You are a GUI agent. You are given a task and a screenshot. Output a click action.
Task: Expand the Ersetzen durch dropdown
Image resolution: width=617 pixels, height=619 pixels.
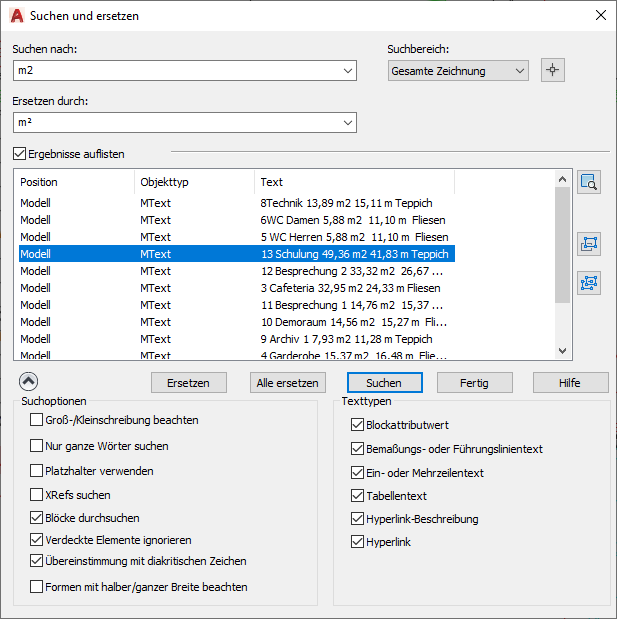click(x=348, y=122)
